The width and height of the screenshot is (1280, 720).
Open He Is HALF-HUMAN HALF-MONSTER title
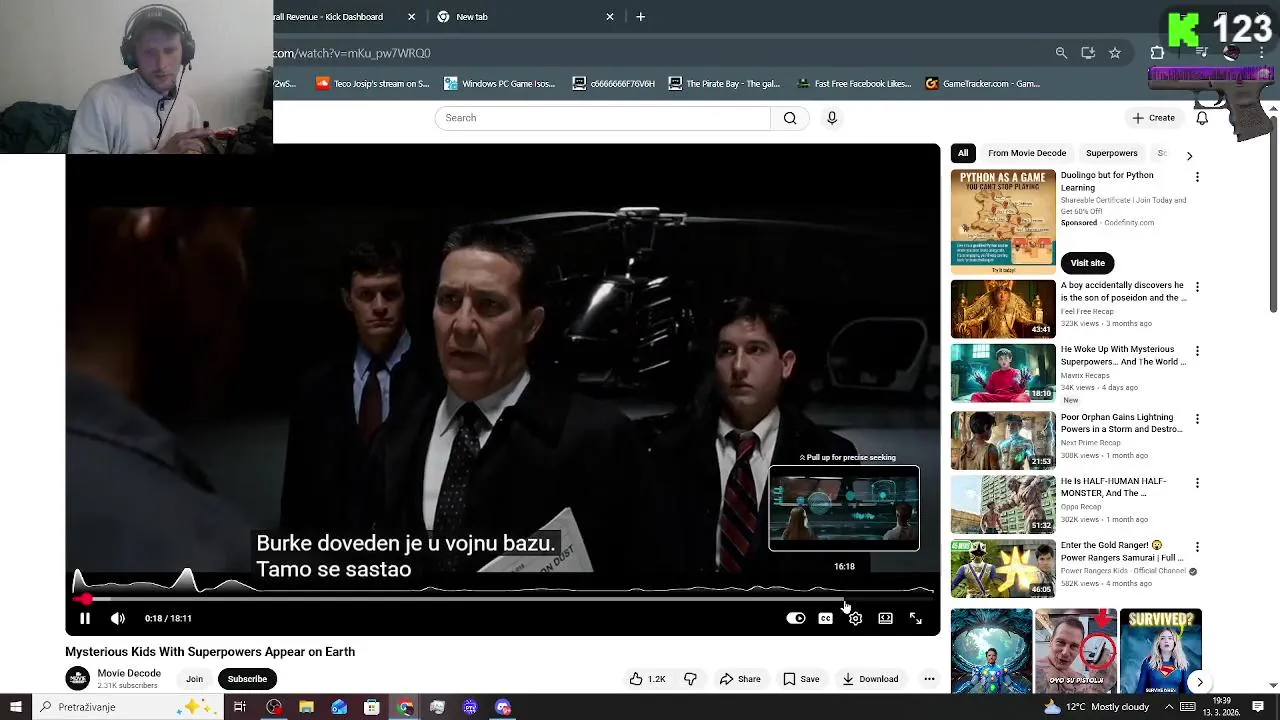tap(1113, 487)
